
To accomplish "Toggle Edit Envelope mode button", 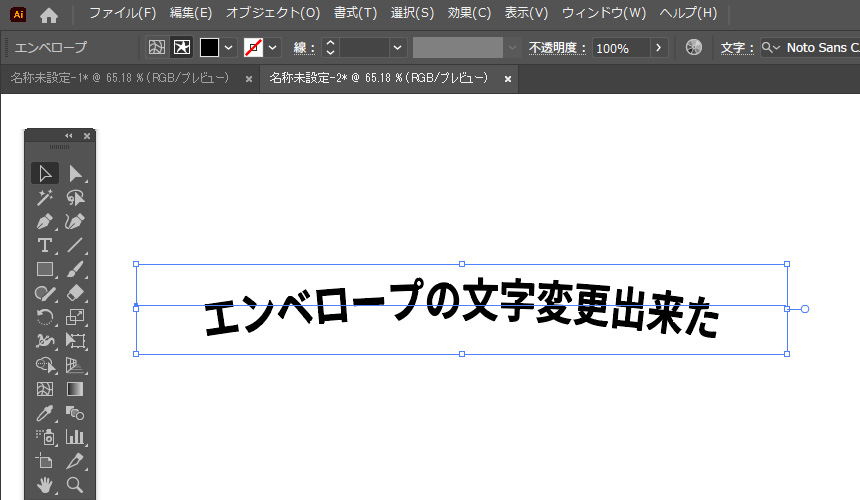I will point(156,48).
